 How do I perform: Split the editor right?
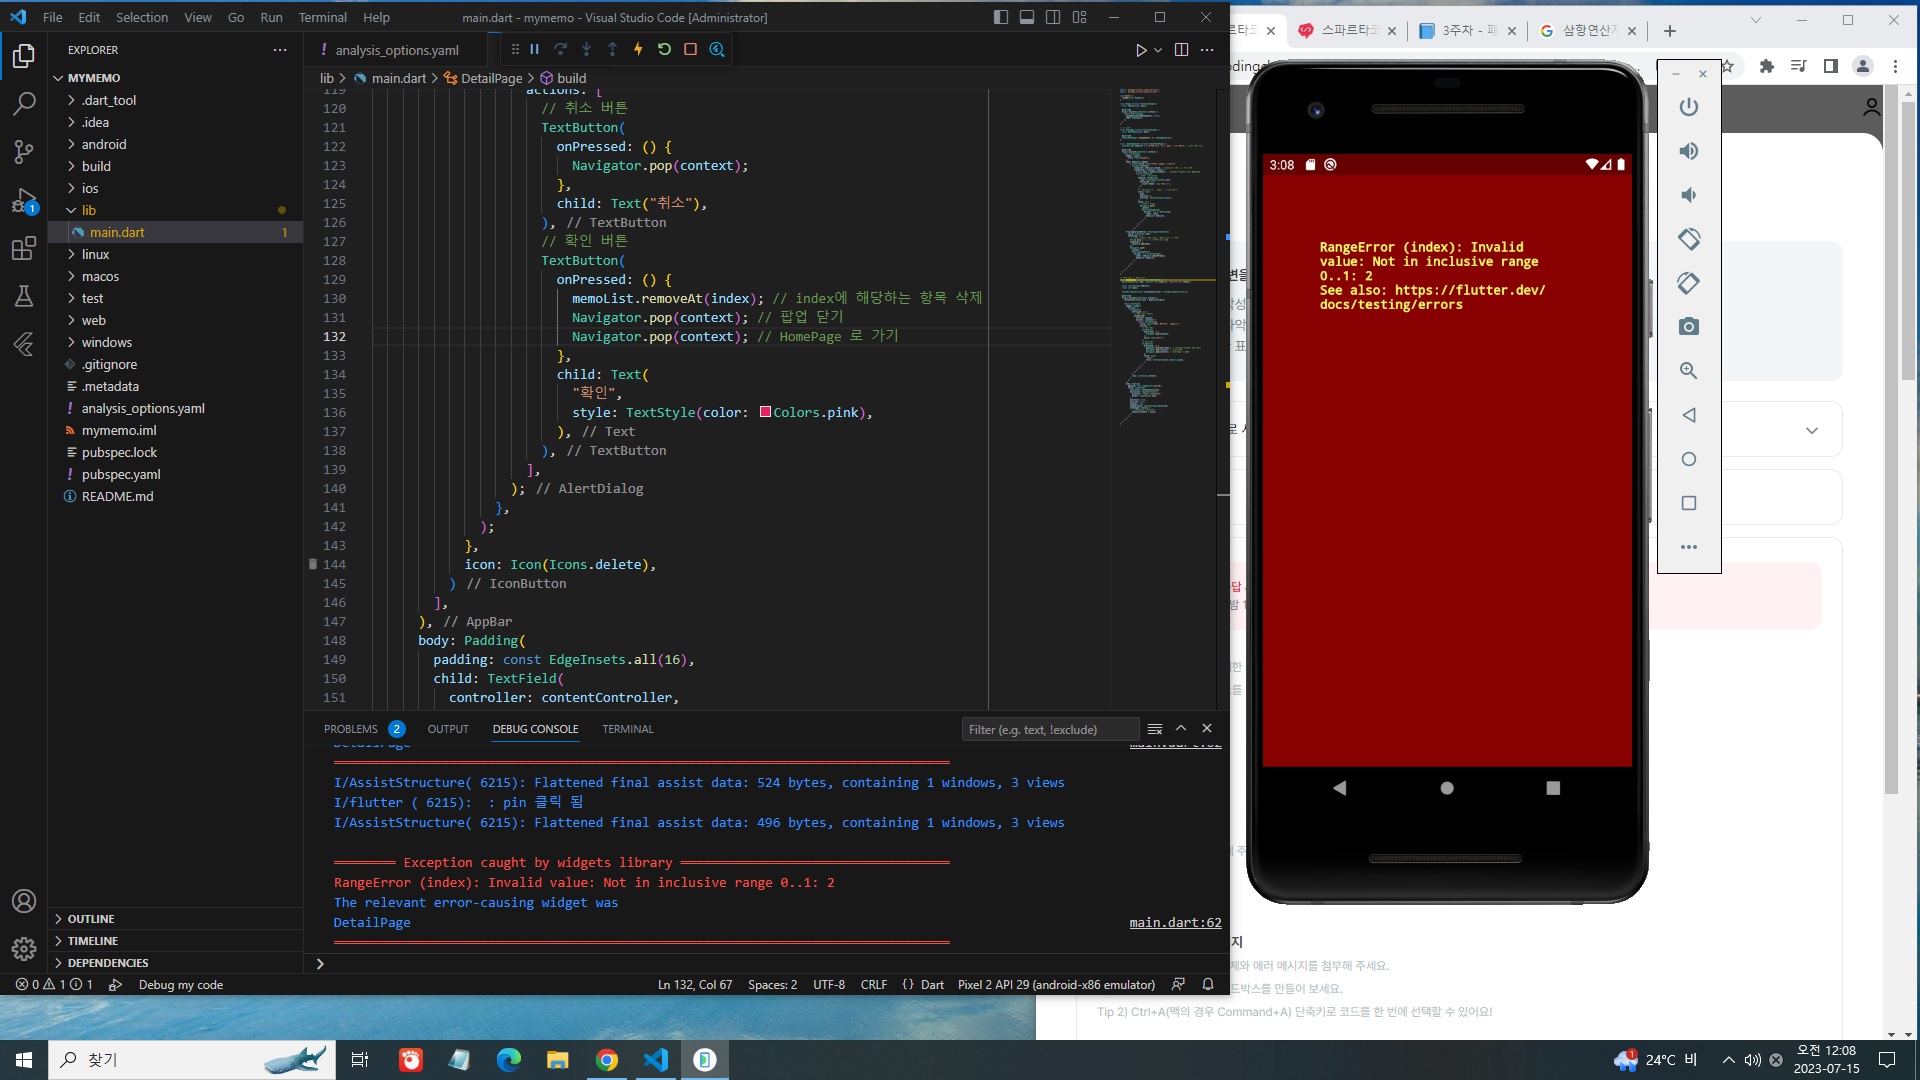[x=1181, y=50]
